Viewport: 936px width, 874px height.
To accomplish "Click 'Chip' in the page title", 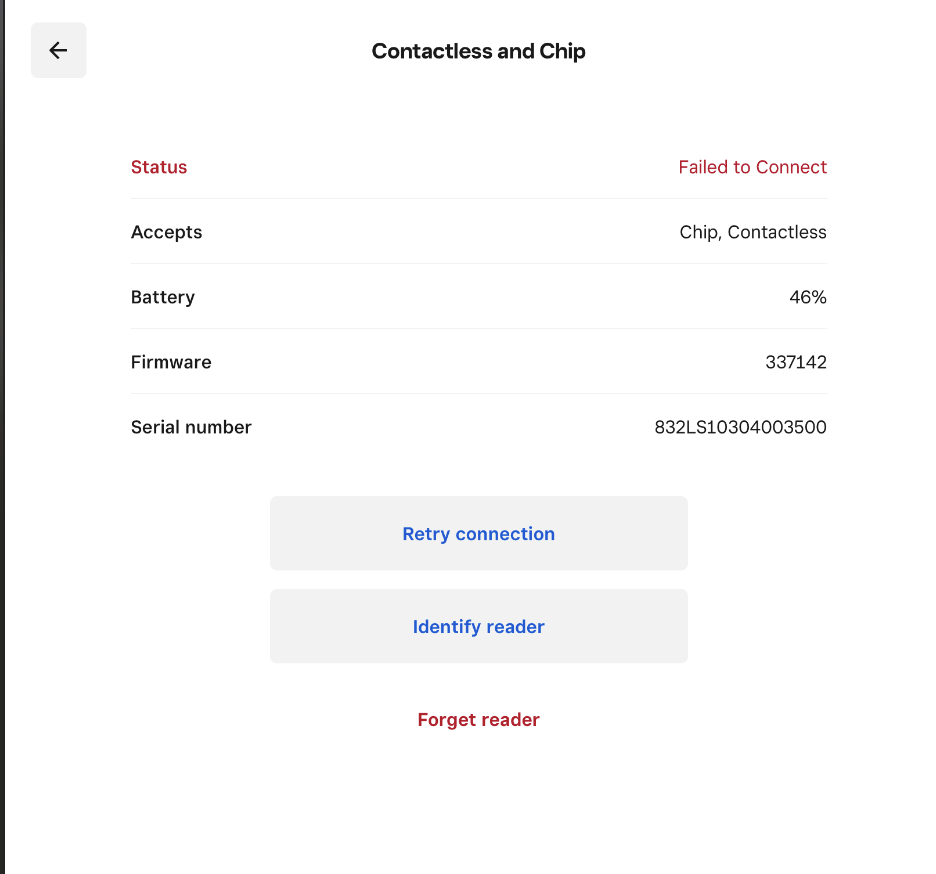I will point(563,51).
